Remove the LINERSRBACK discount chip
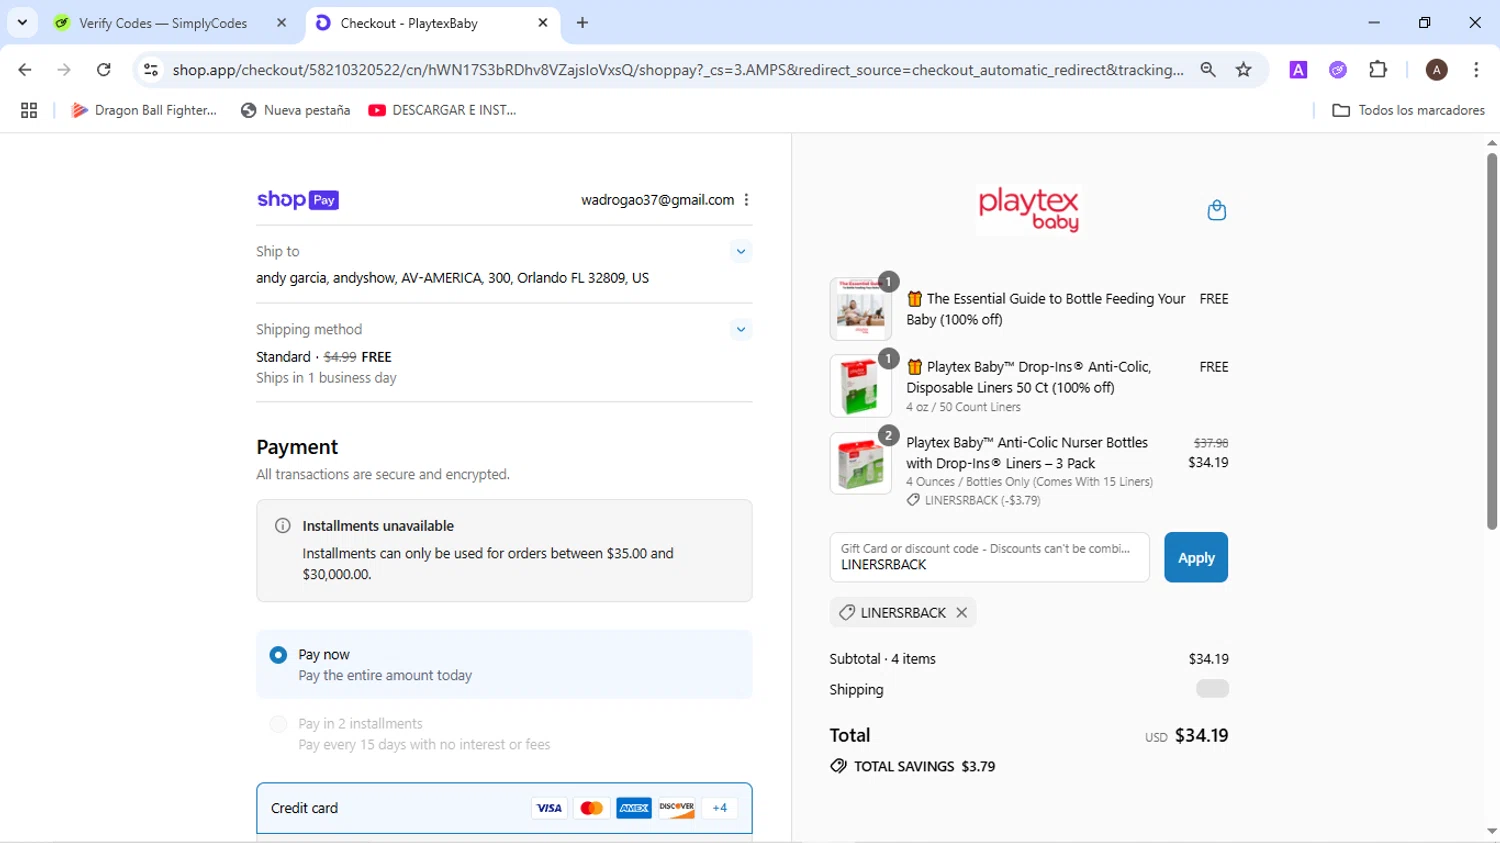Image resolution: width=1500 pixels, height=843 pixels. pos(961,612)
